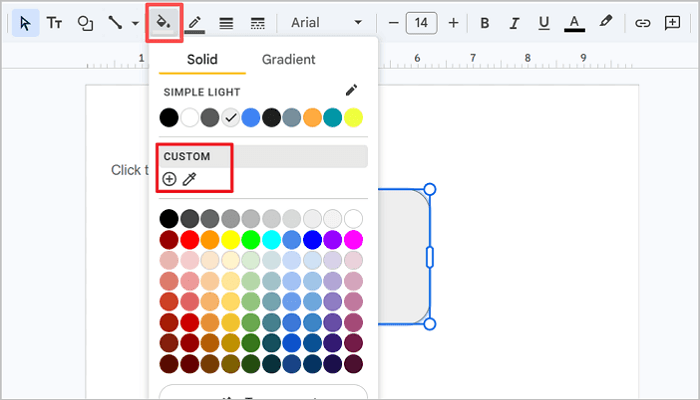Expand the Line tool dropdown arrow
This screenshot has width=700, height=400.
pyautogui.click(x=135, y=23)
